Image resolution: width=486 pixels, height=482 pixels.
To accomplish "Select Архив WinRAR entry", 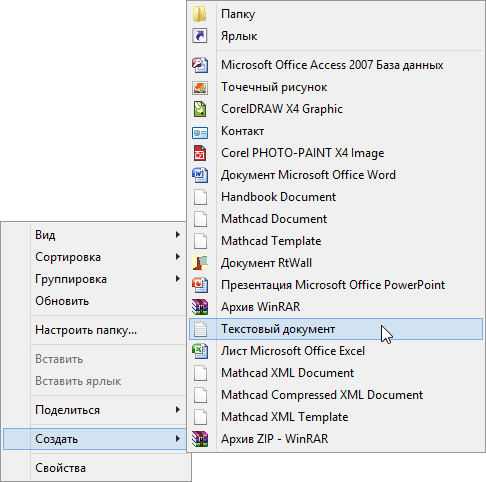I will [x=336, y=307].
